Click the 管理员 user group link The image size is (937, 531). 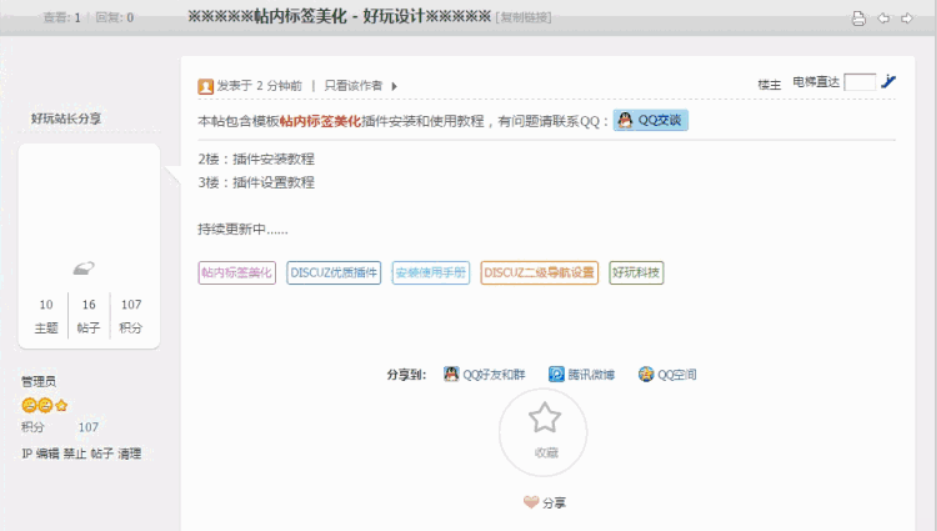coord(39,381)
